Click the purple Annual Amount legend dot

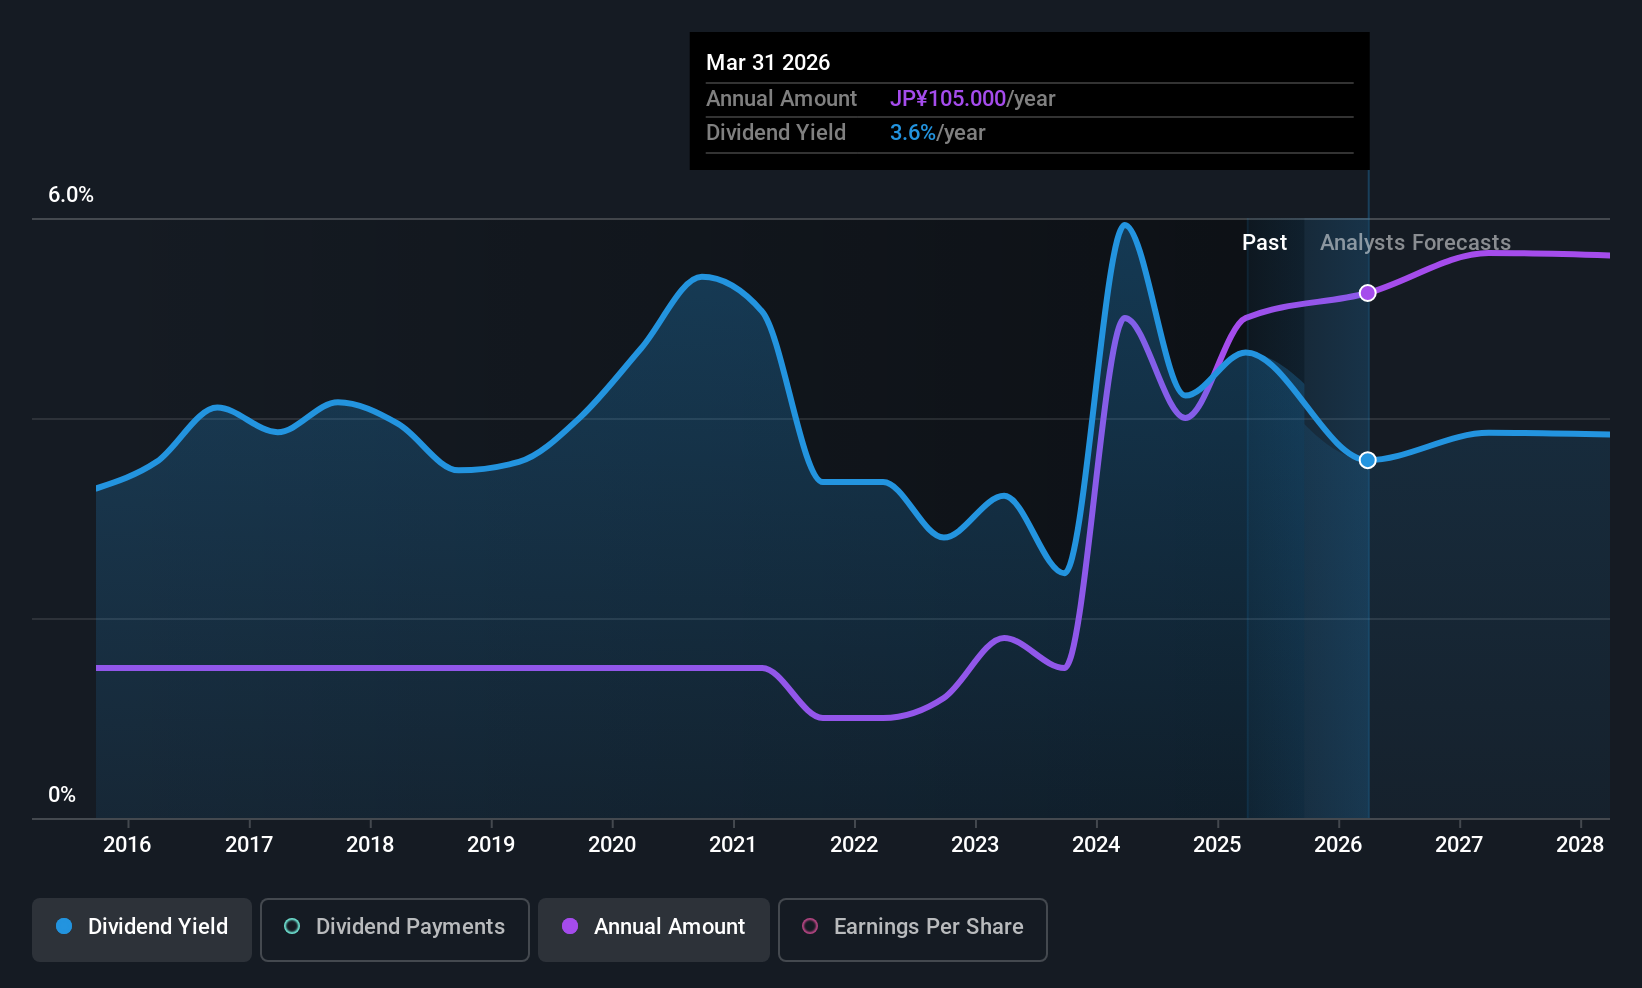(570, 926)
